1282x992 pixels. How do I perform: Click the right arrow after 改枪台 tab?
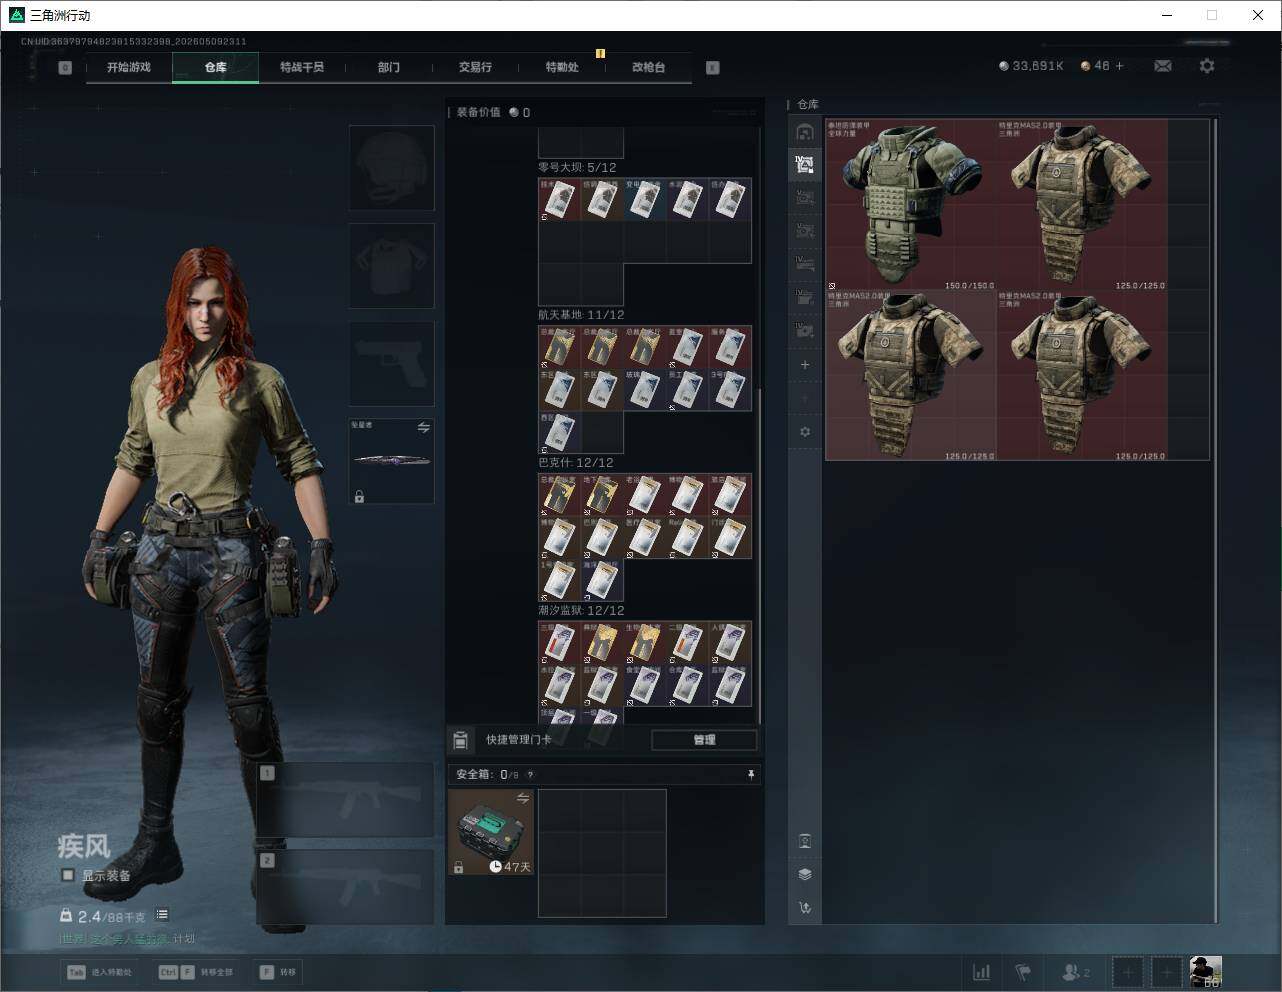pos(713,68)
